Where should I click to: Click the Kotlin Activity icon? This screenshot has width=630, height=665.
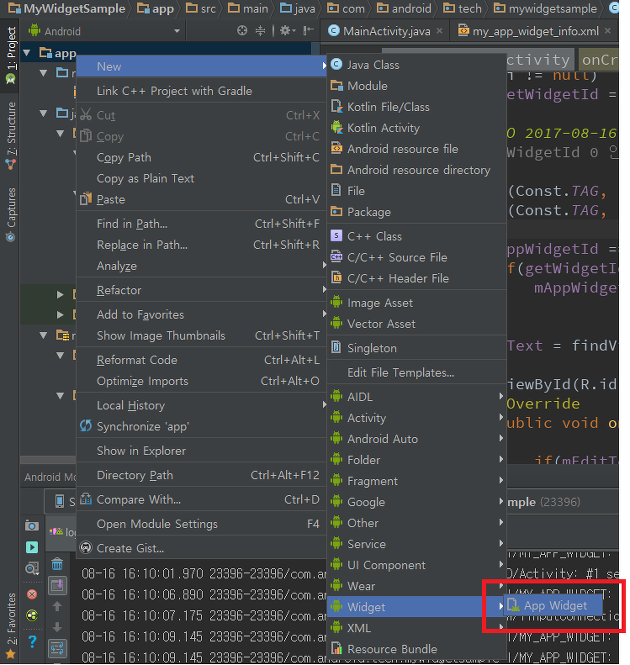[336, 127]
